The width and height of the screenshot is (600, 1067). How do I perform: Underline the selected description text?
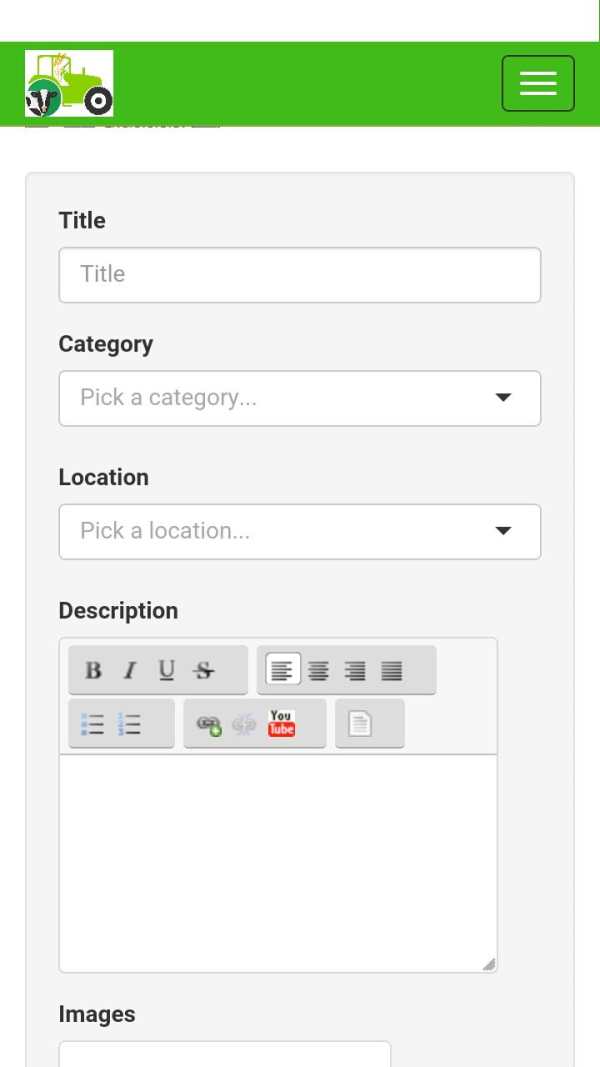coord(166,670)
